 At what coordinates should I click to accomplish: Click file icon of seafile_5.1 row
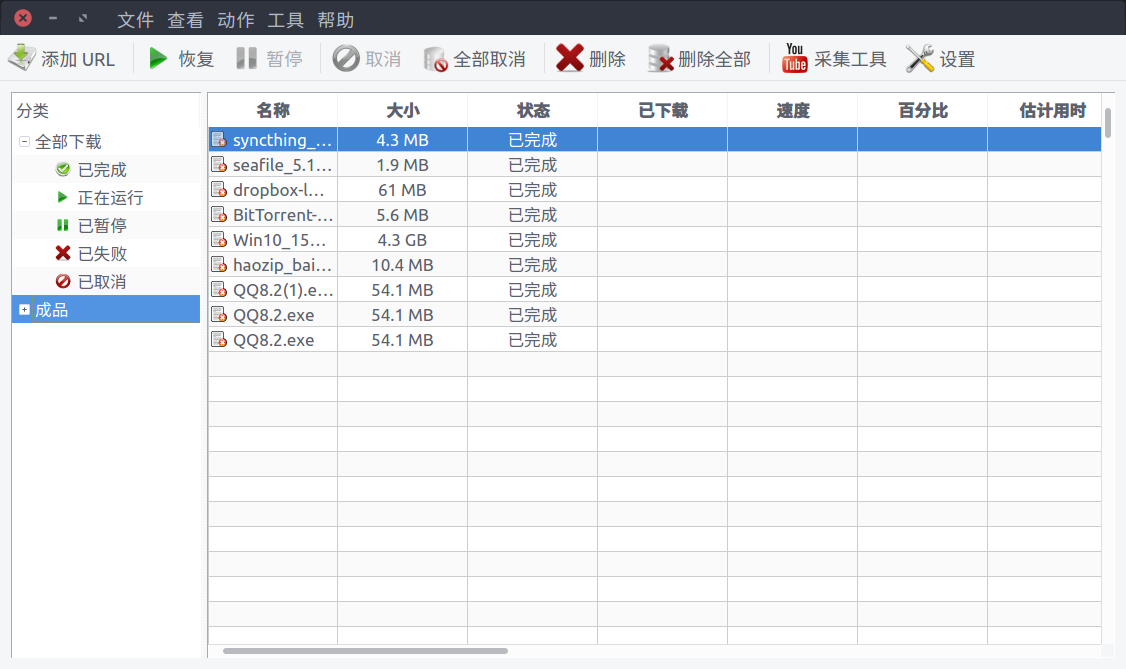point(219,164)
